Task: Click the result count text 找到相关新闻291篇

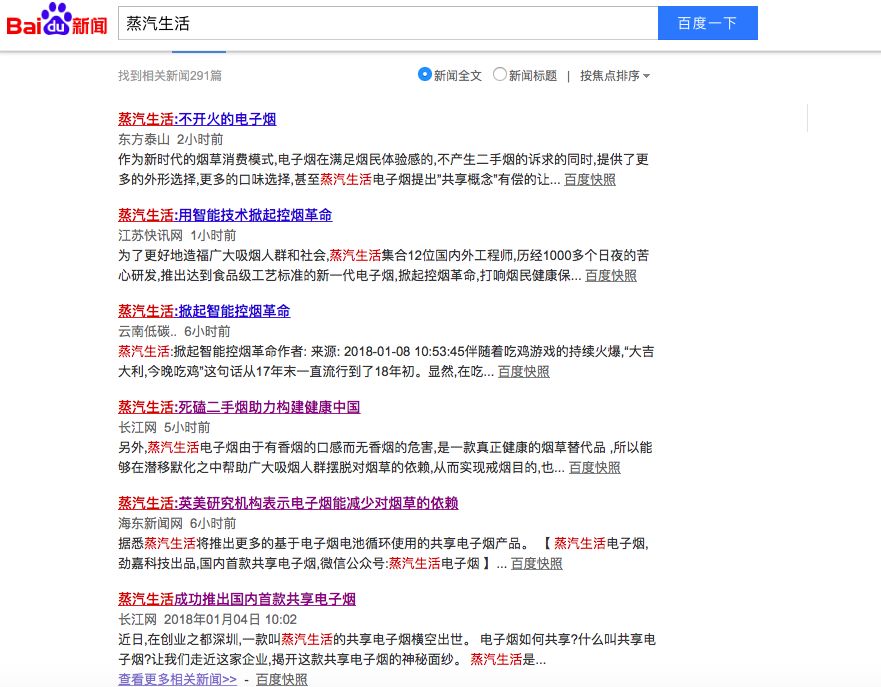Action: (x=170, y=76)
